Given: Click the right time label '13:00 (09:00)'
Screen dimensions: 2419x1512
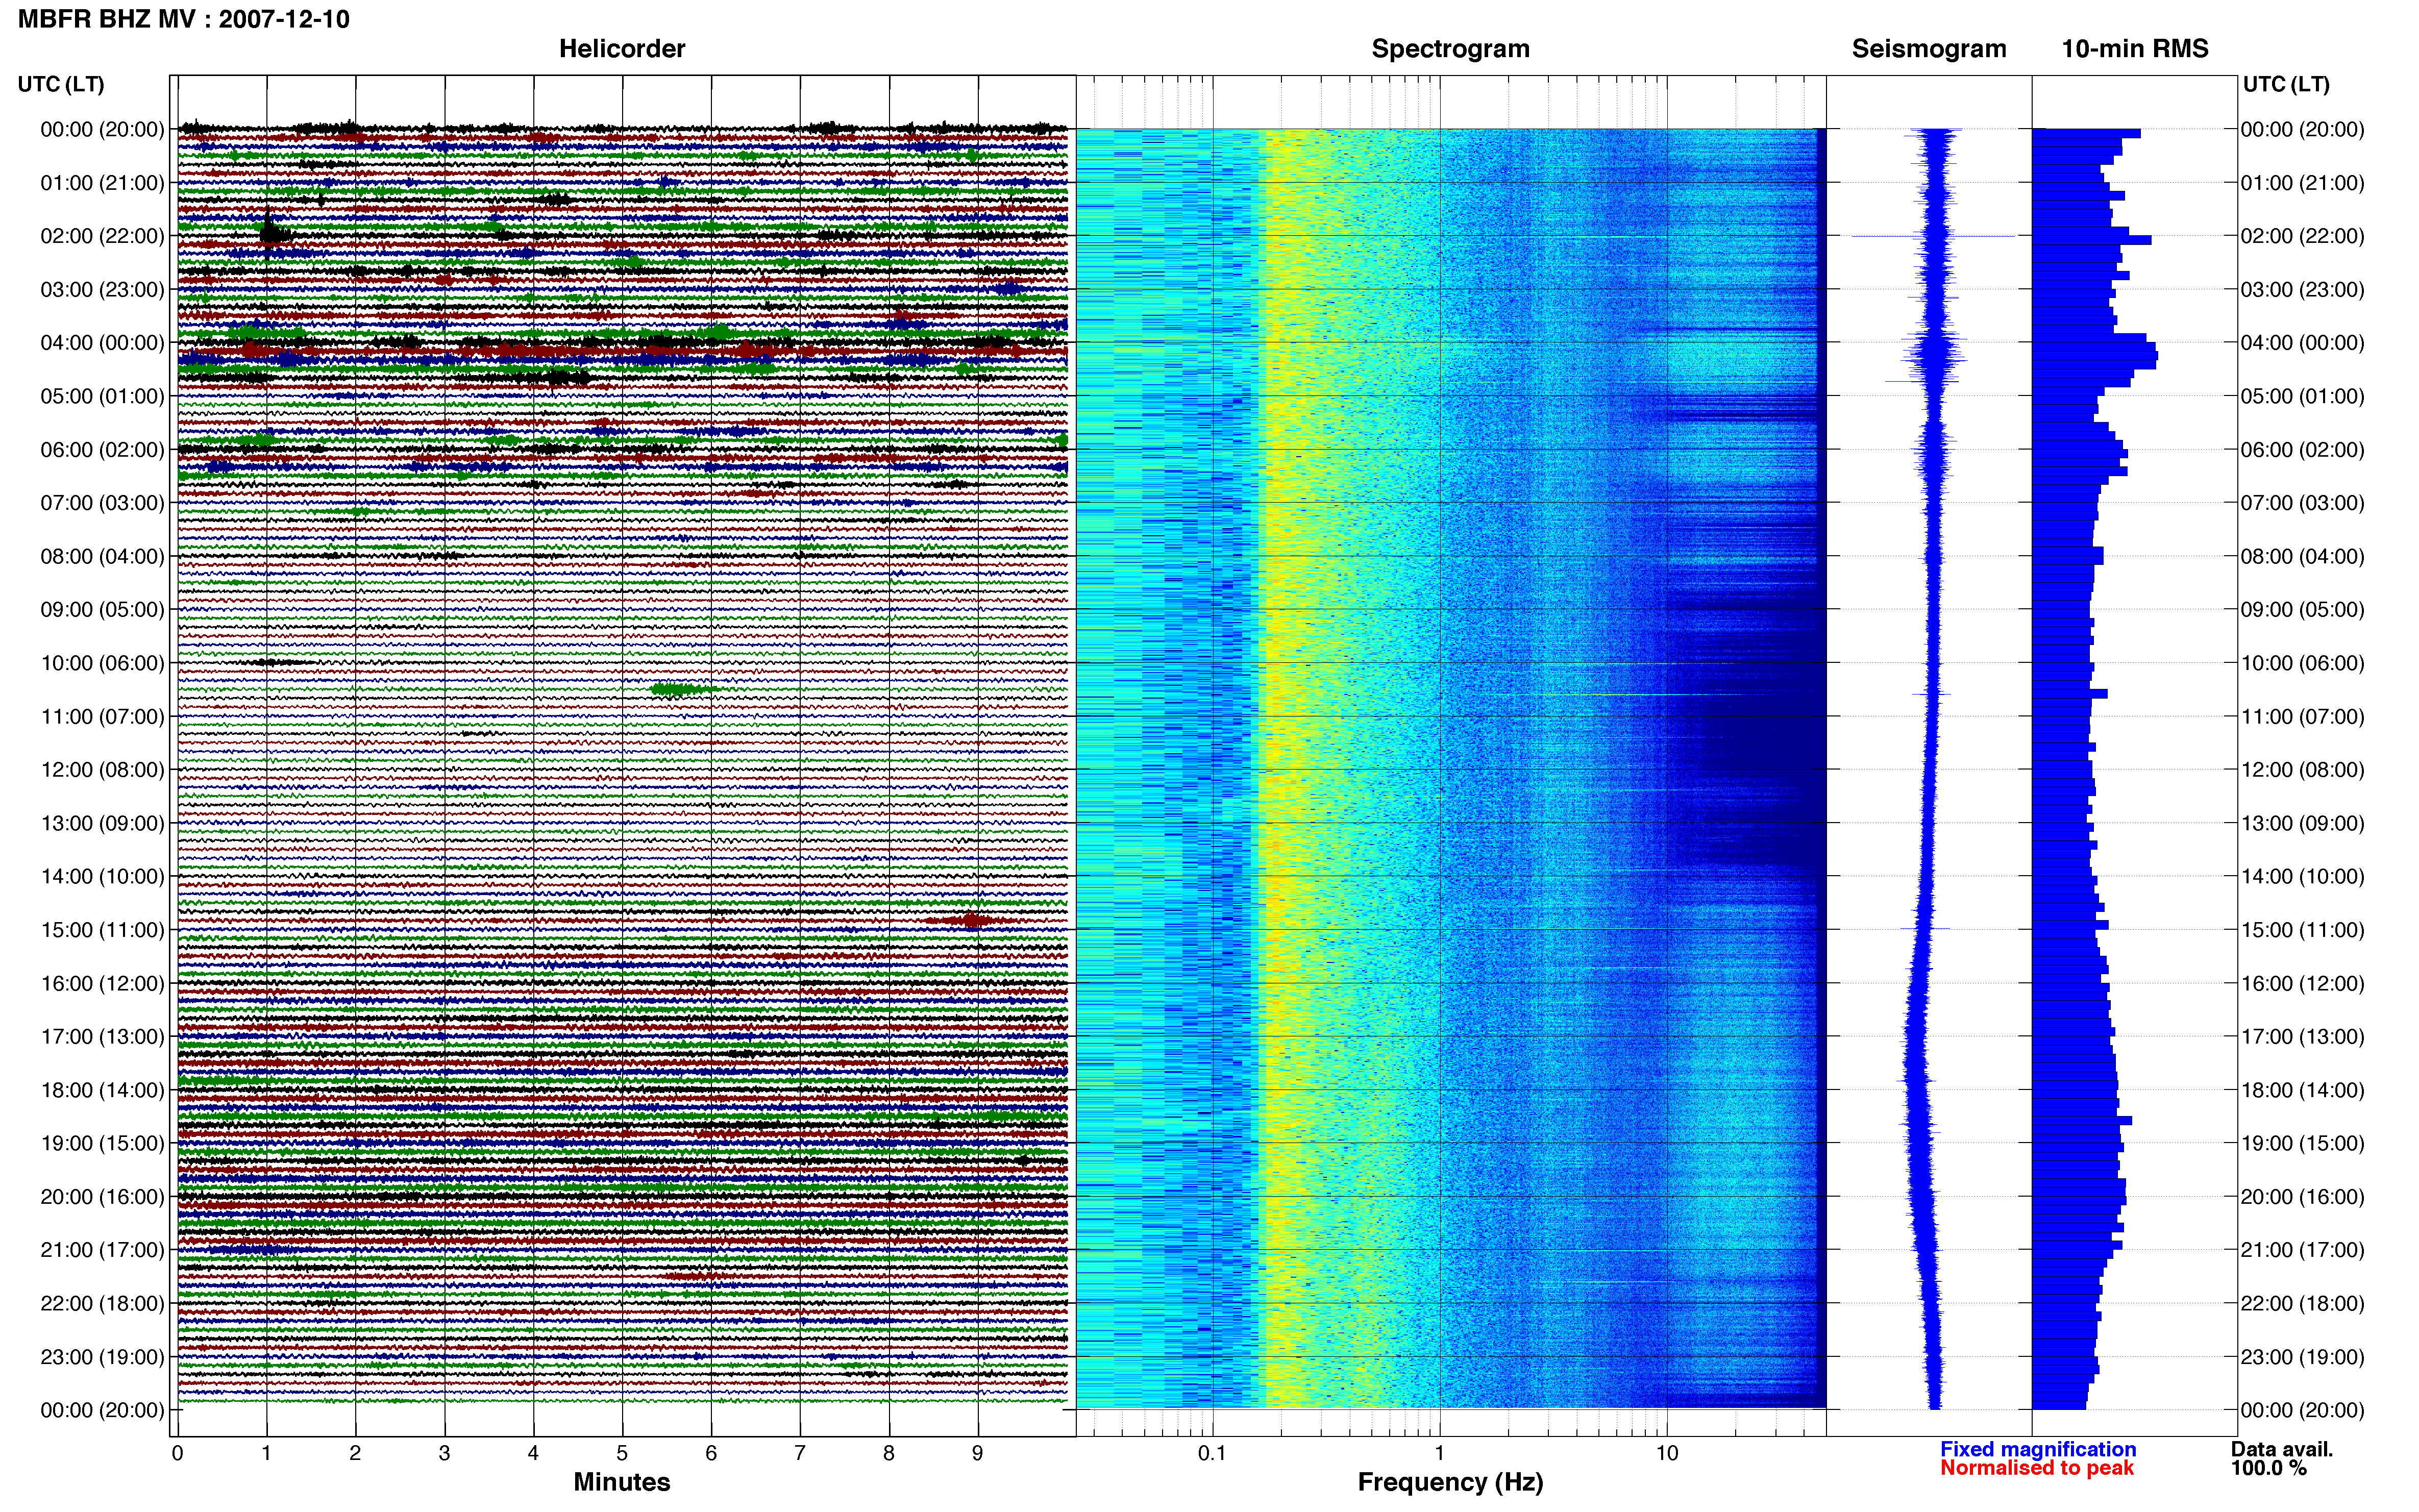Looking at the screenshot, I should [x=2302, y=823].
